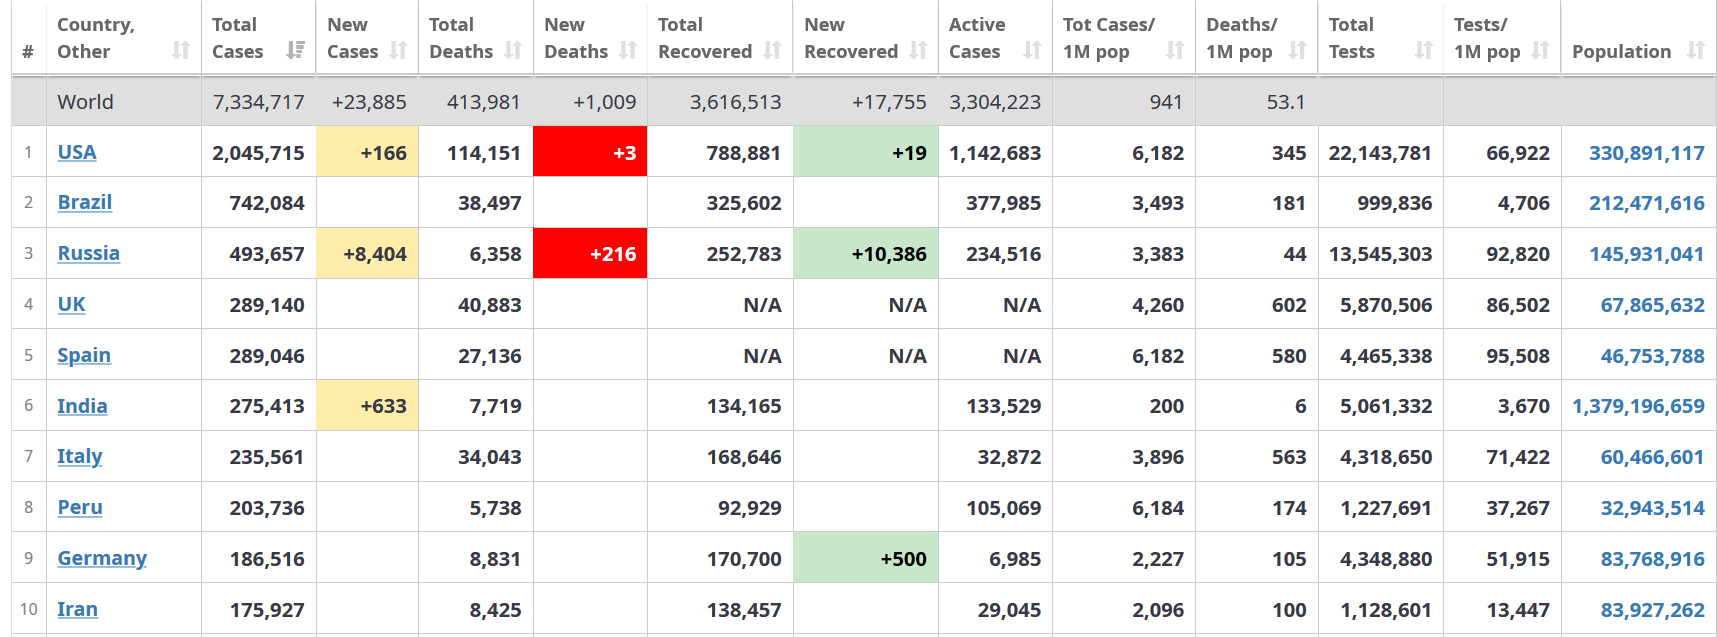Click the Peru link
The width and height of the screenshot is (1717, 637).
tap(80, 507)
